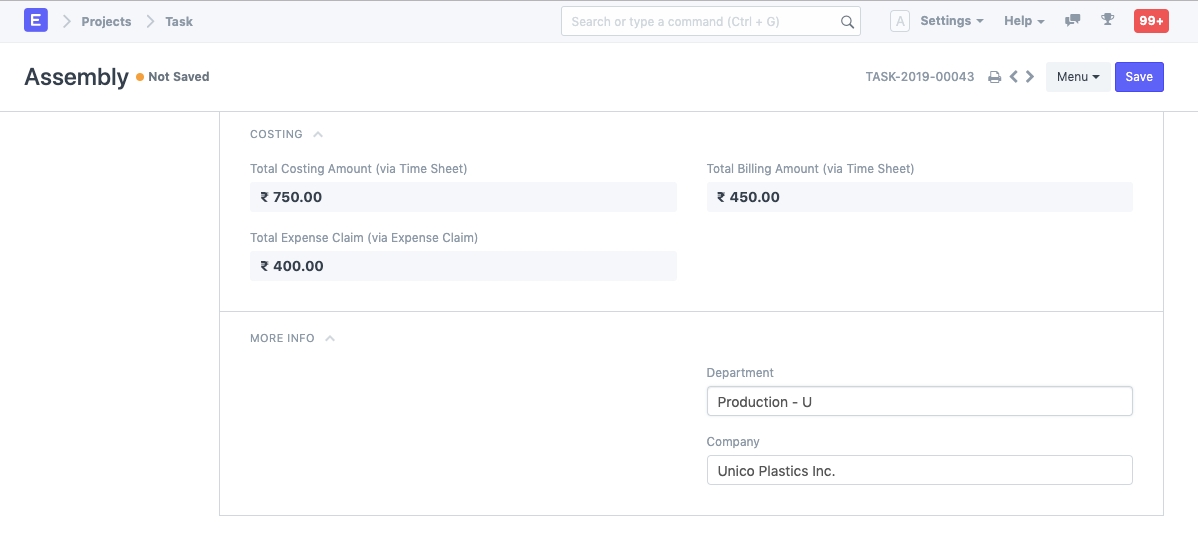Click the user avatar letter A
This screenshot has width=1198, height=546.
click(x=899, y=21)
